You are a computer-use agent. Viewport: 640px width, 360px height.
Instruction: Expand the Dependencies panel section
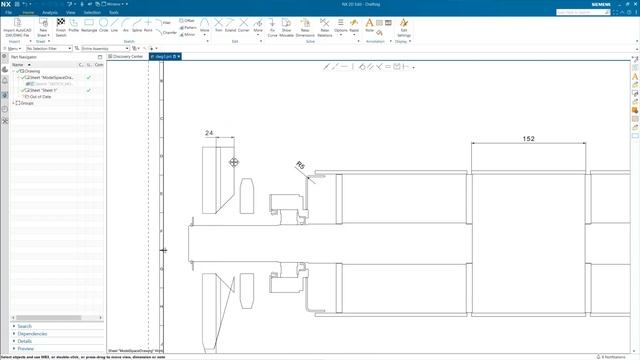tap(14, 334)
